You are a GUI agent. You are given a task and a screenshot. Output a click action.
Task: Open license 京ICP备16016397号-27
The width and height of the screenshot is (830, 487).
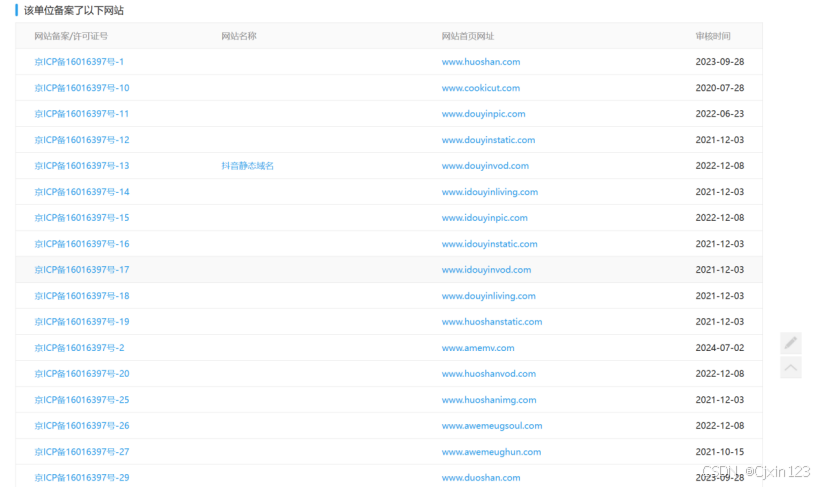pyautogui.click(x=82, y=452)
